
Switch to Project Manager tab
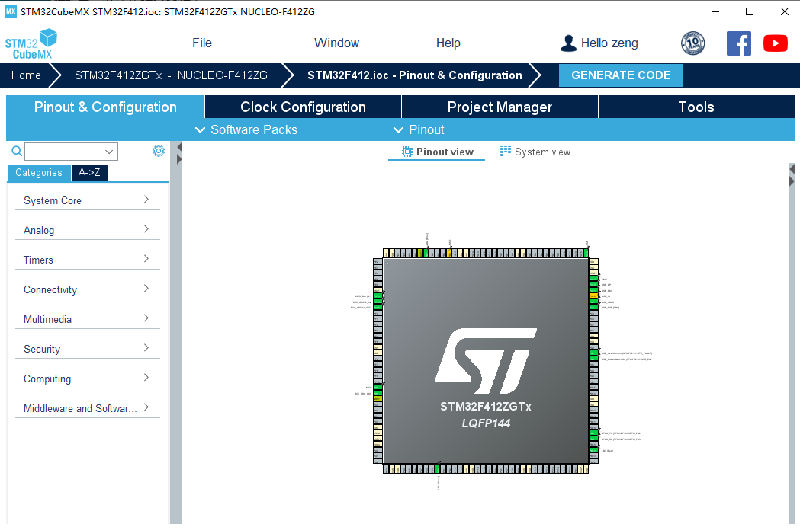[500, 107]
